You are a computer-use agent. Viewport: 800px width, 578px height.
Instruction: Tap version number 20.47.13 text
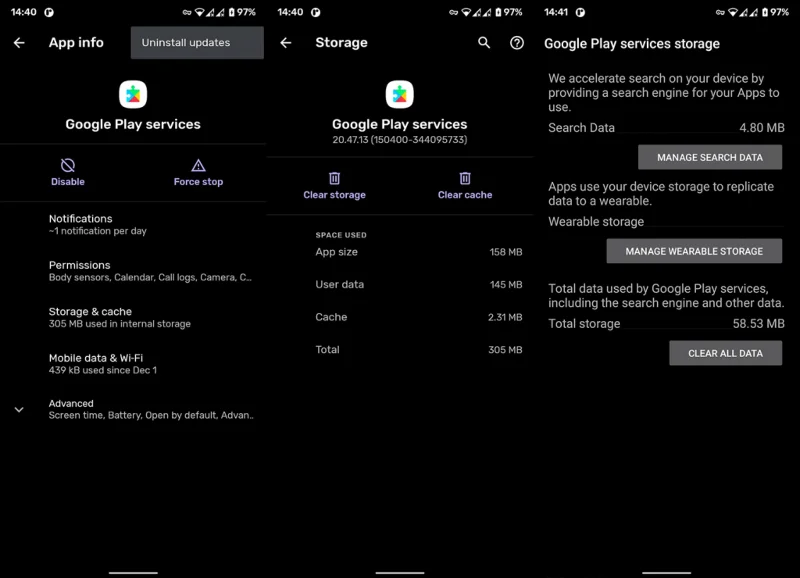399,140
